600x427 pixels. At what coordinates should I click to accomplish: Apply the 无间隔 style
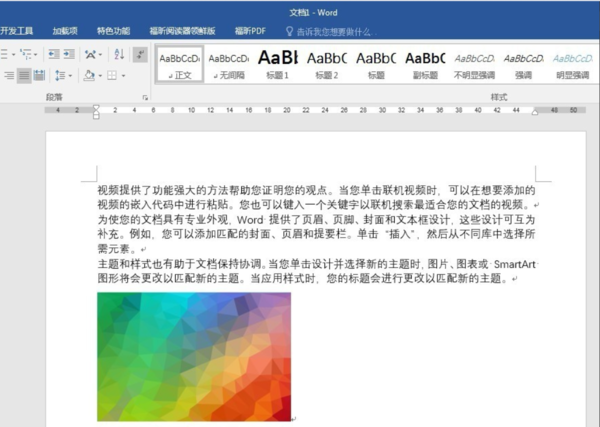(229, 64)
